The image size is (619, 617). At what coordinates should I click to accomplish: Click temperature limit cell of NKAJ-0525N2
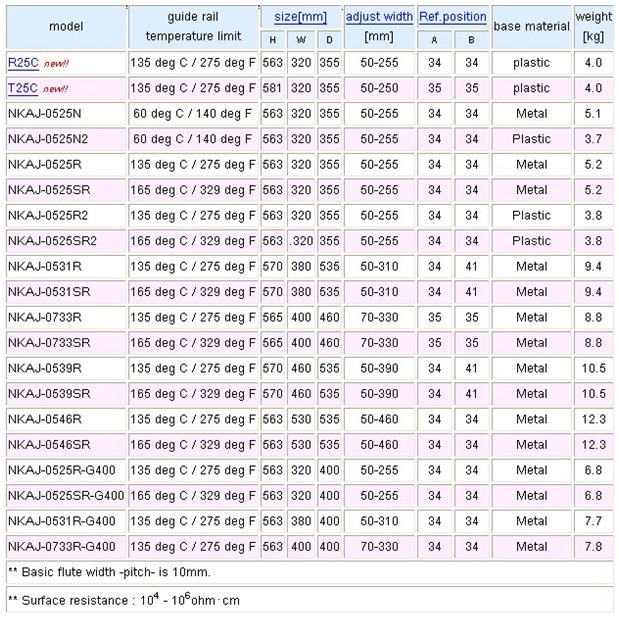tap(193, 139)
